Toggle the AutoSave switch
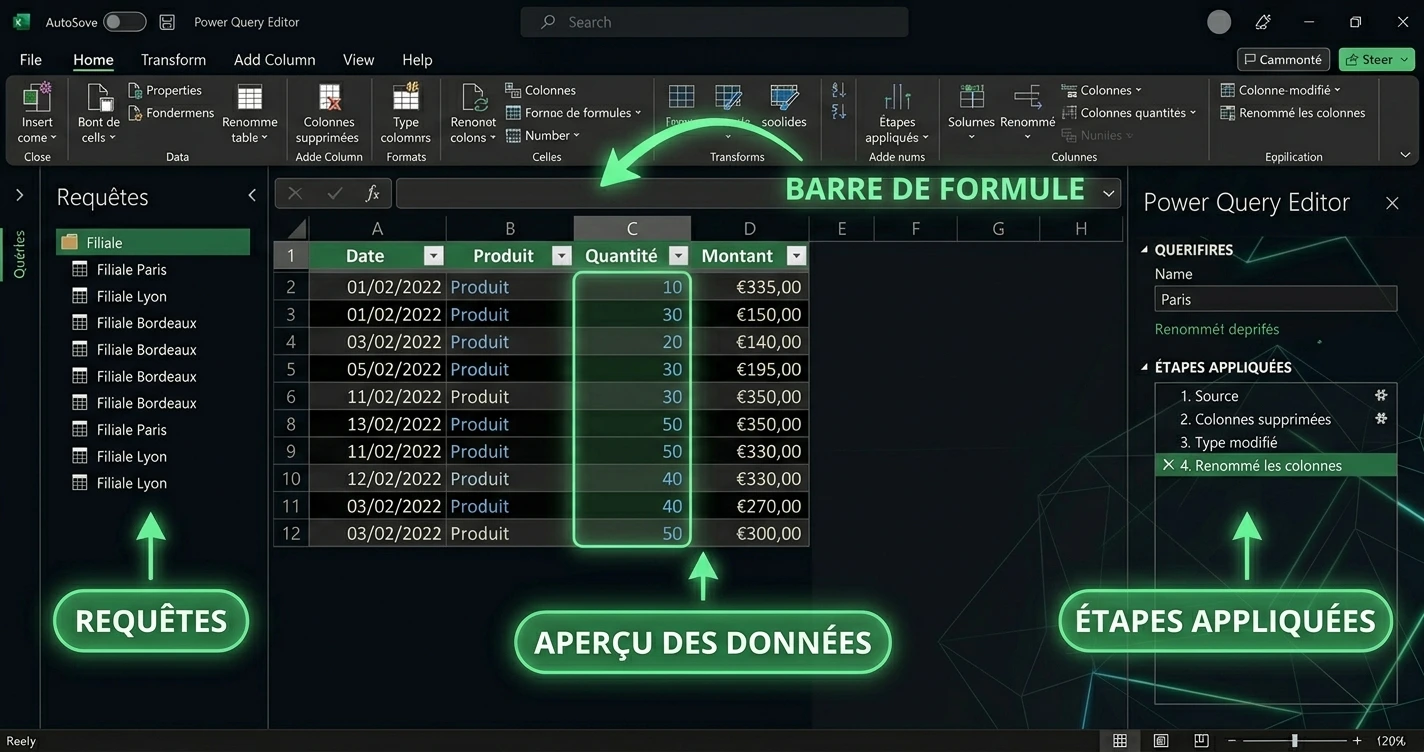 pyautogui.click(x=124, y=22)
